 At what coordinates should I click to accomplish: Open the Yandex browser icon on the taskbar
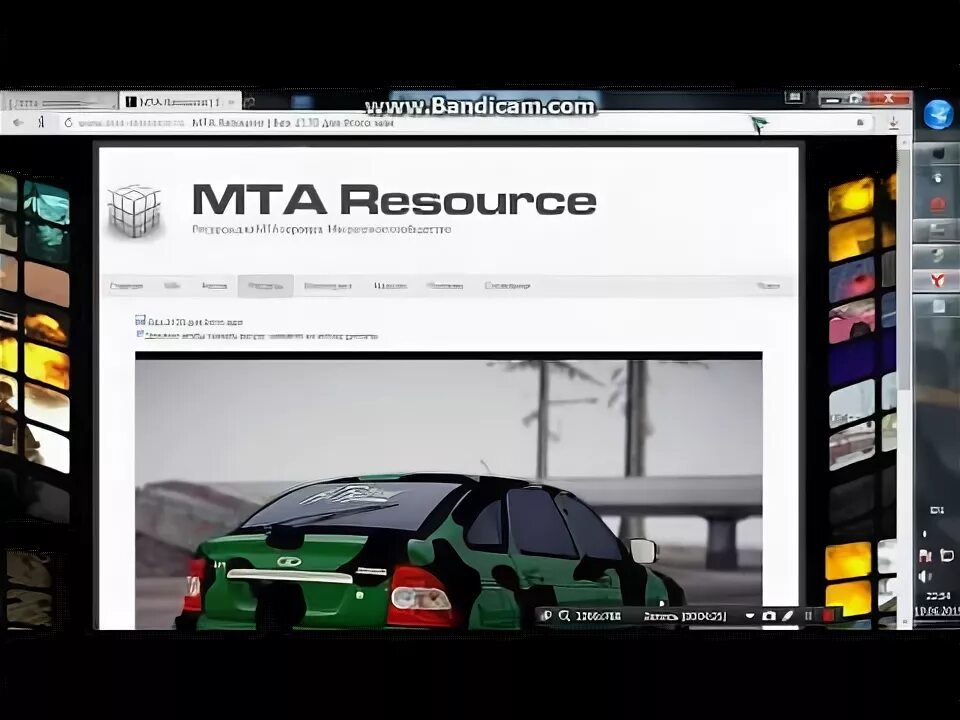(x=937, y=280)
